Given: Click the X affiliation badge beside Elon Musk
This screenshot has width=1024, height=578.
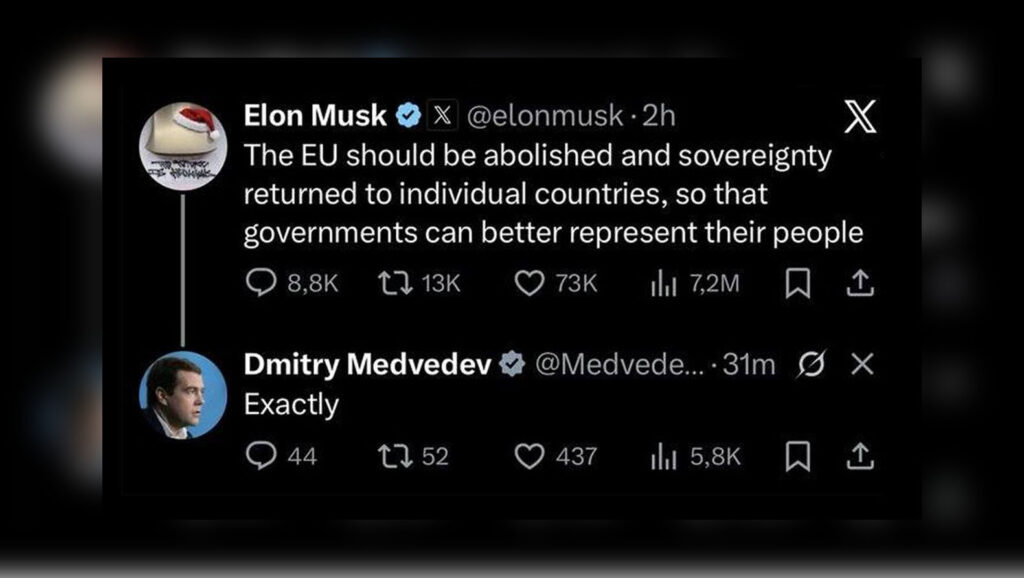Looking at the screenshot, I should click(442, 116).
